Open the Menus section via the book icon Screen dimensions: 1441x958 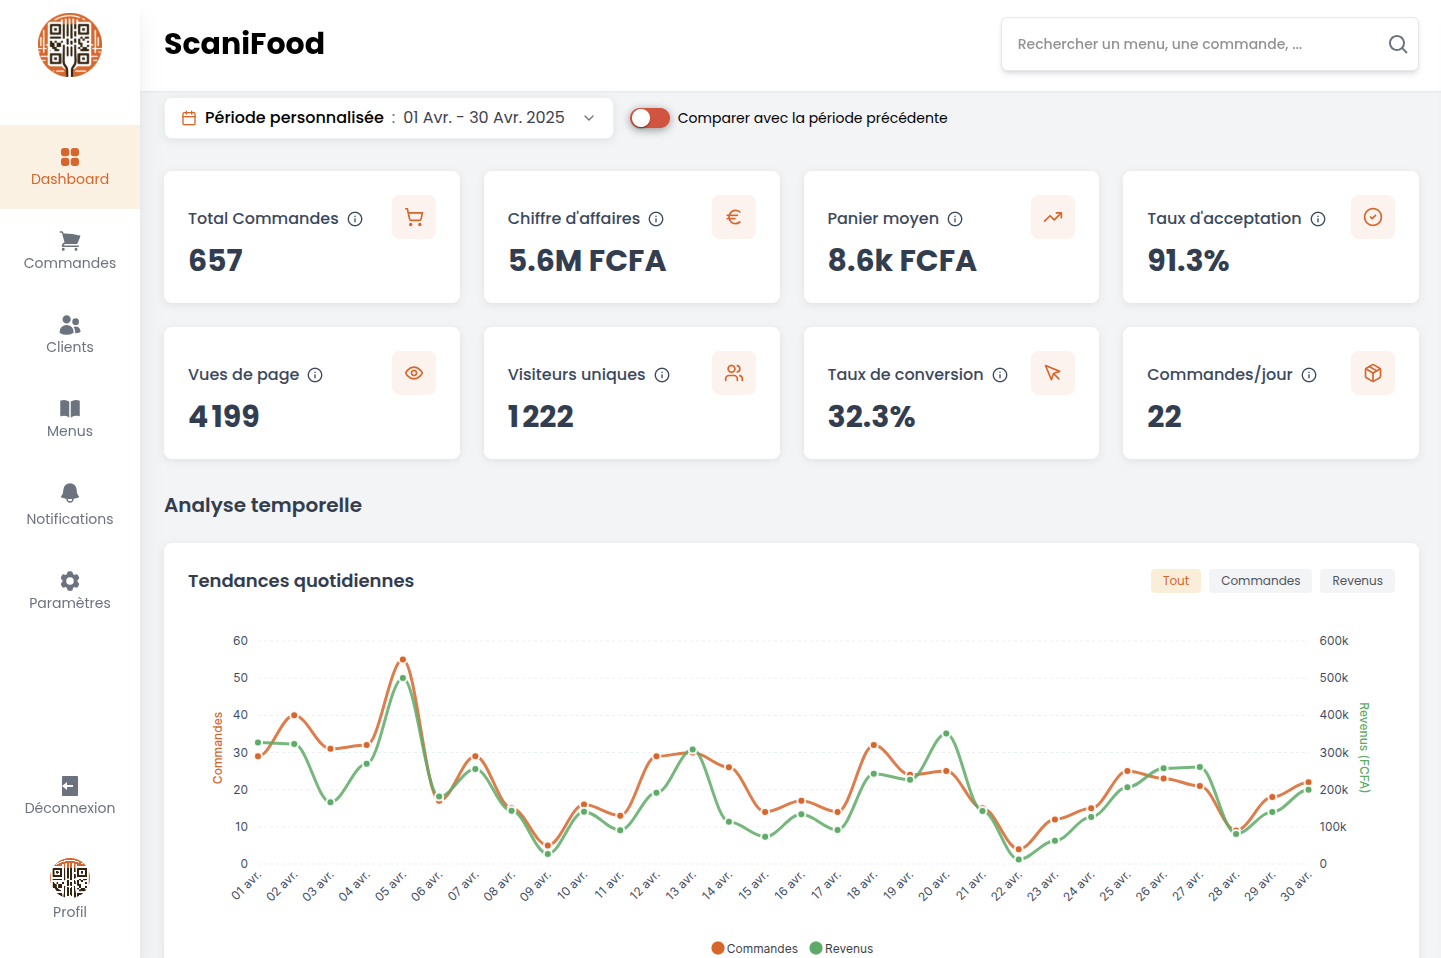69,417
